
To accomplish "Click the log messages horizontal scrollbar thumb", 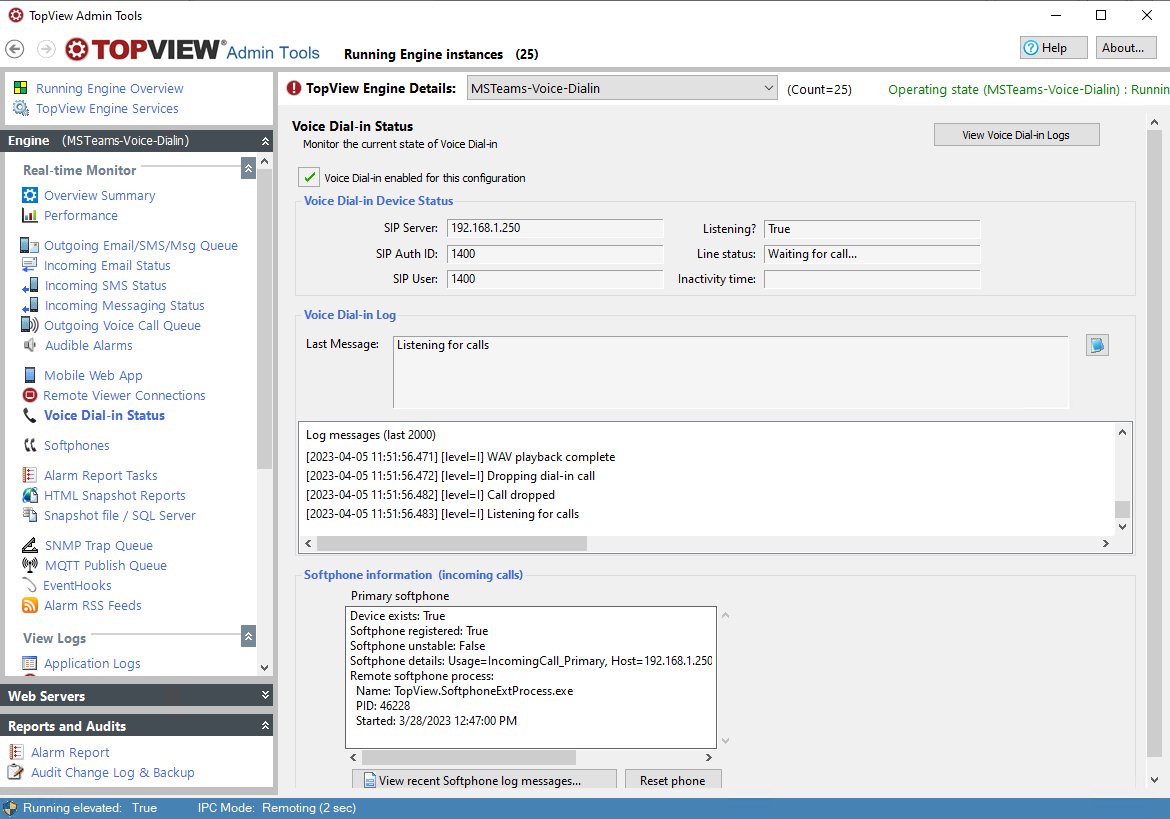I will [x=452, y=544].
